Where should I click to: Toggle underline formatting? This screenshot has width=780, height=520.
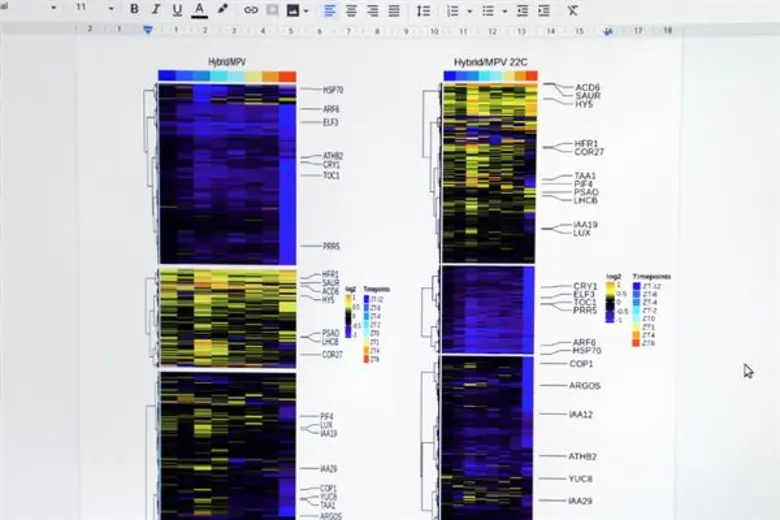[177, 10]
